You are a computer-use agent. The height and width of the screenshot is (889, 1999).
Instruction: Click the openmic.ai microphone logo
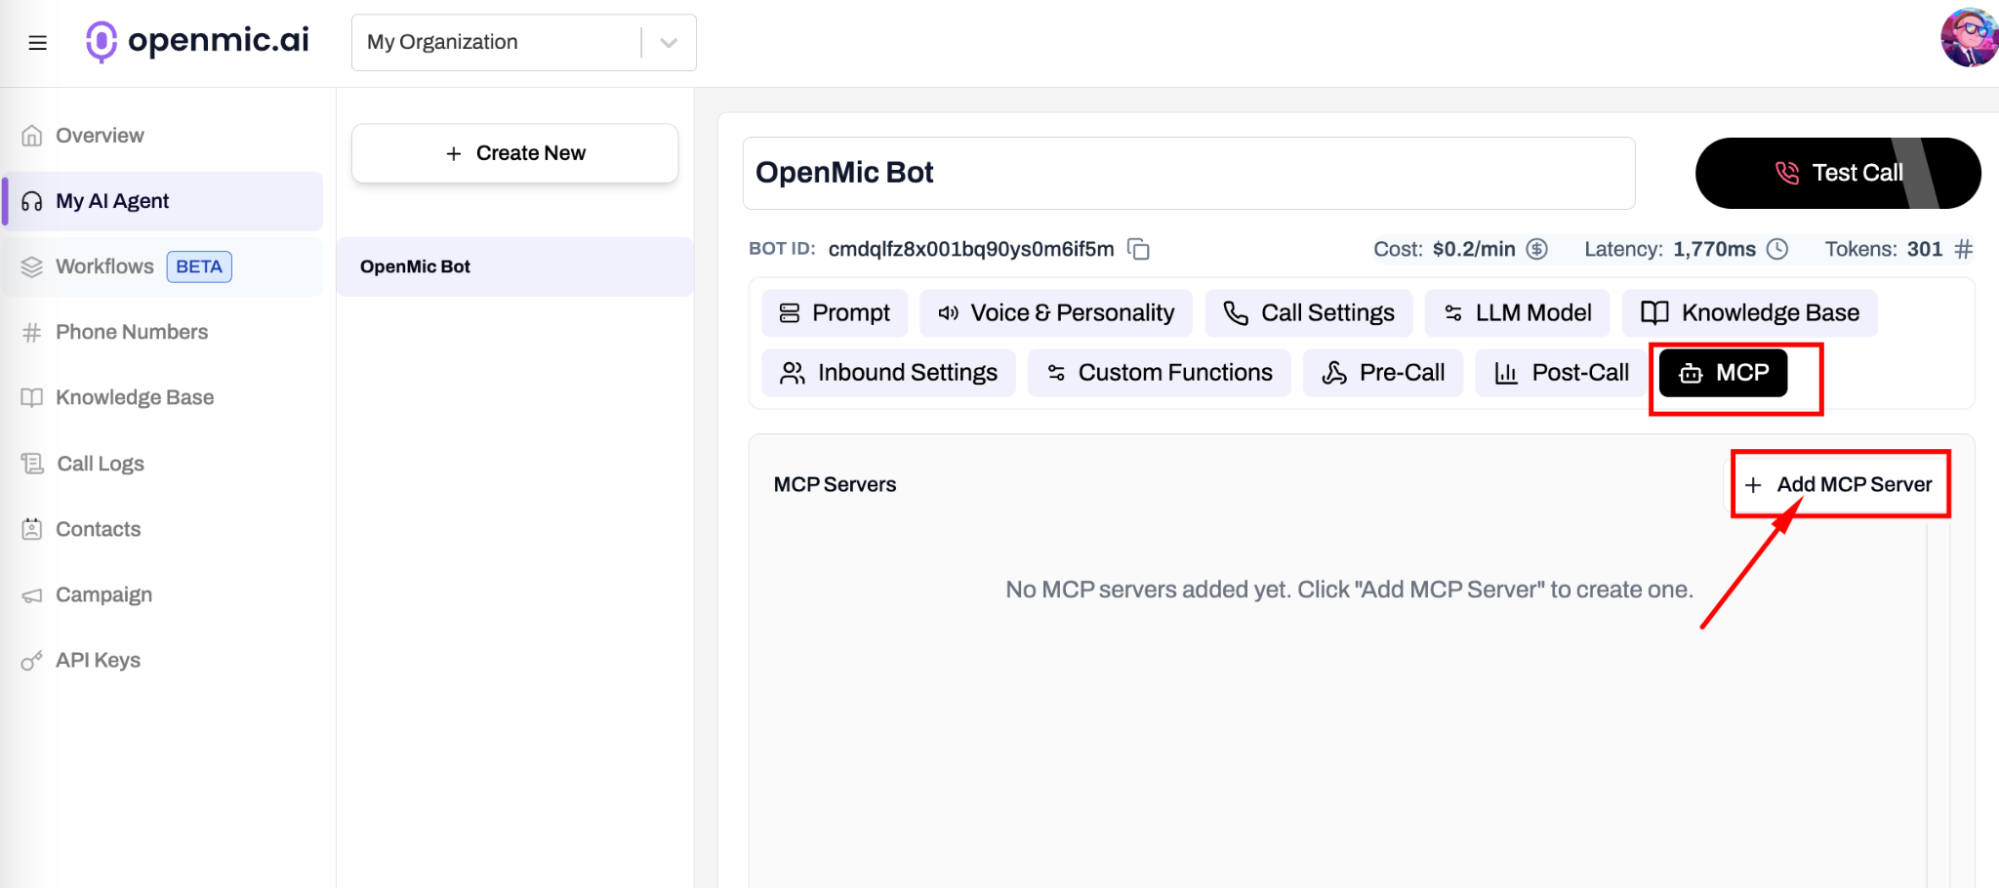point(101,42)
